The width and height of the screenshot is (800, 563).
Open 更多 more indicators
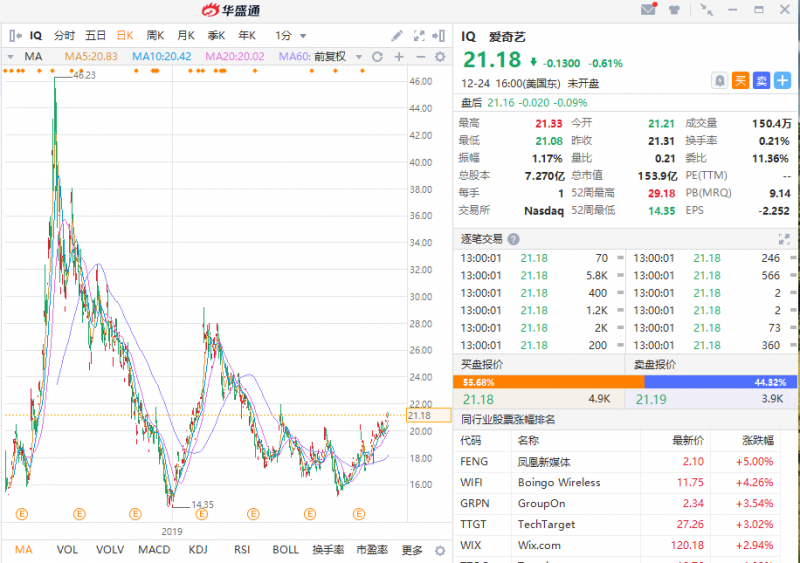(x=412, y=550)
